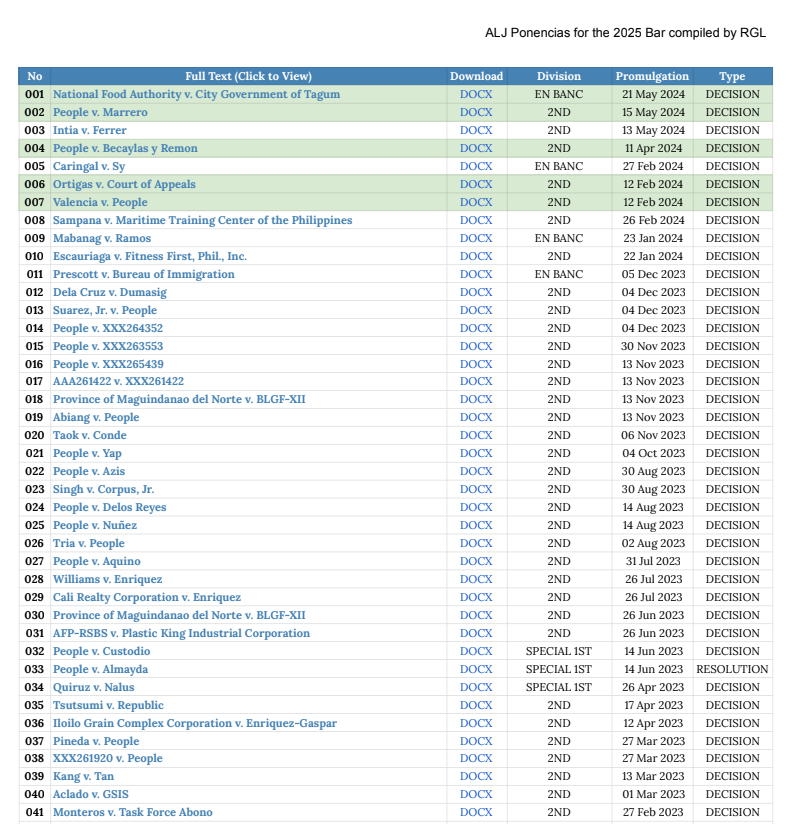Screen dimensions: 794x824
Task: Open the People v. Marrero full text
Action: [100, 112]
